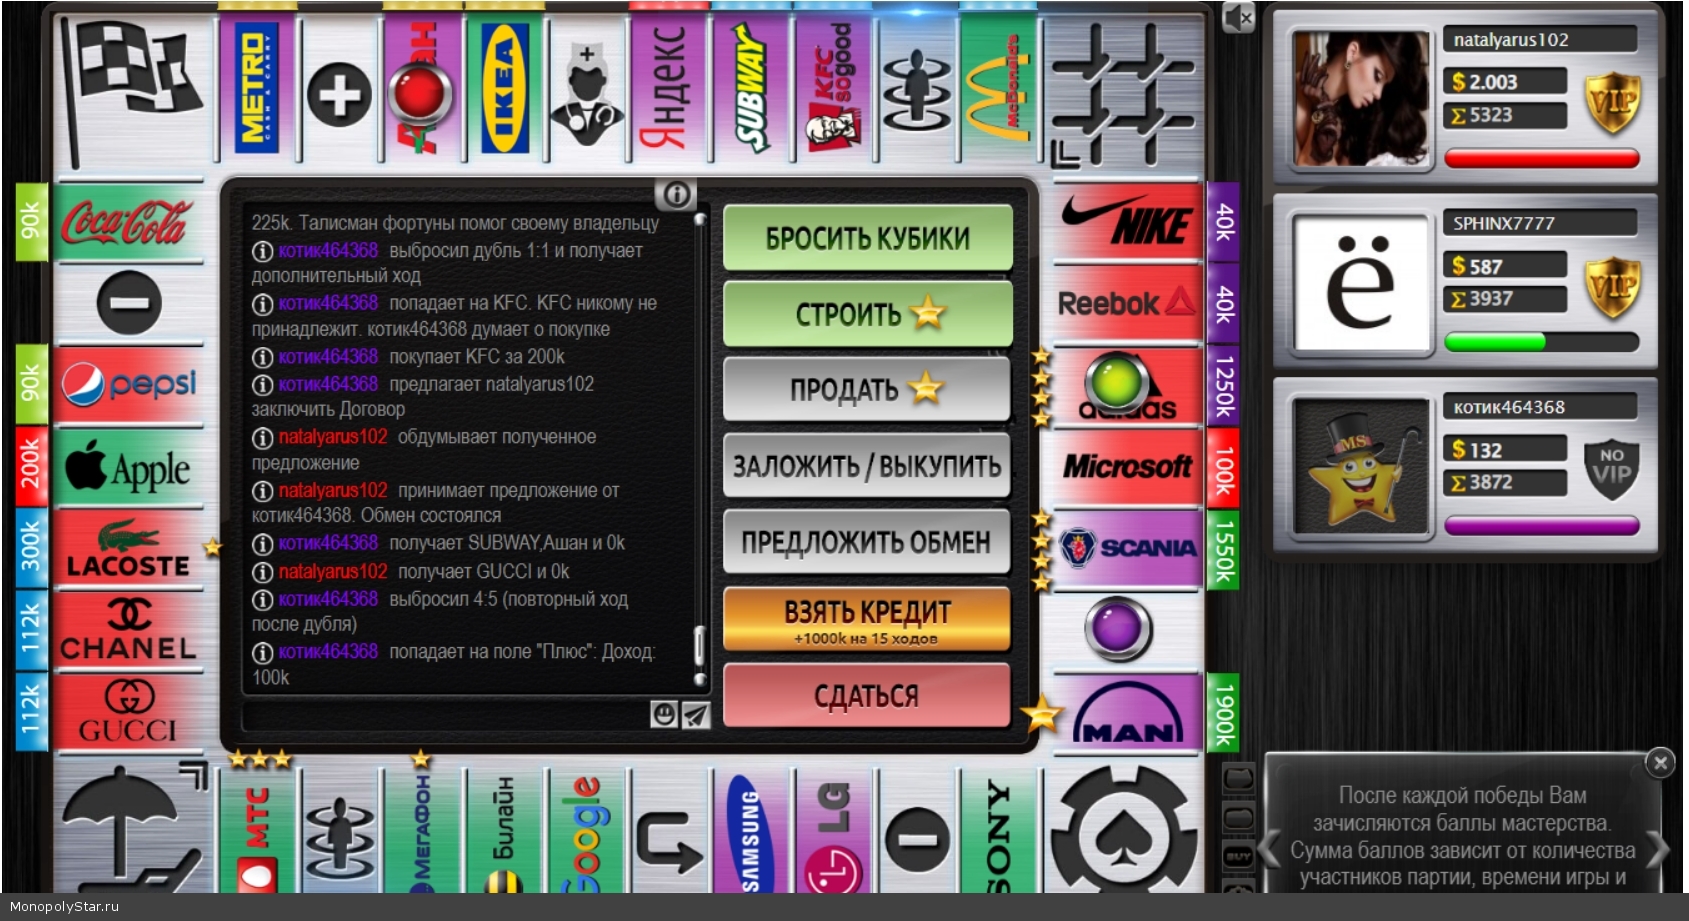
Task: Click the KFC board tile
Action: tap(833, 90)
